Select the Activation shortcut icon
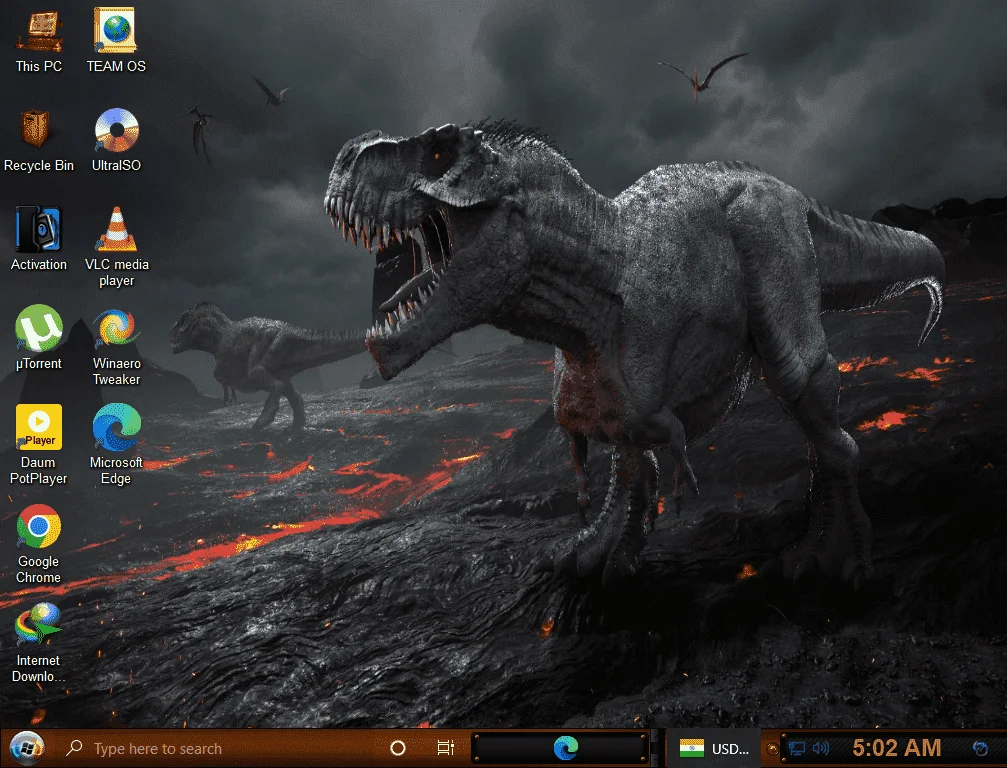This screenshot has height=768, width=1007. point(38,229)
